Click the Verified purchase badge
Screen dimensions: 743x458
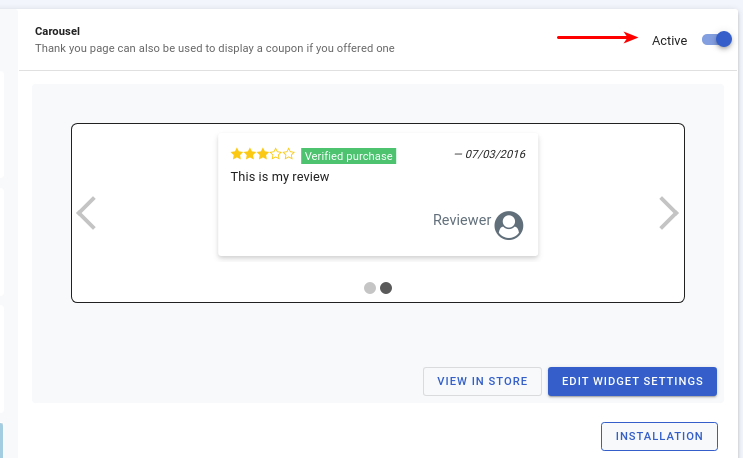[349, 156]
